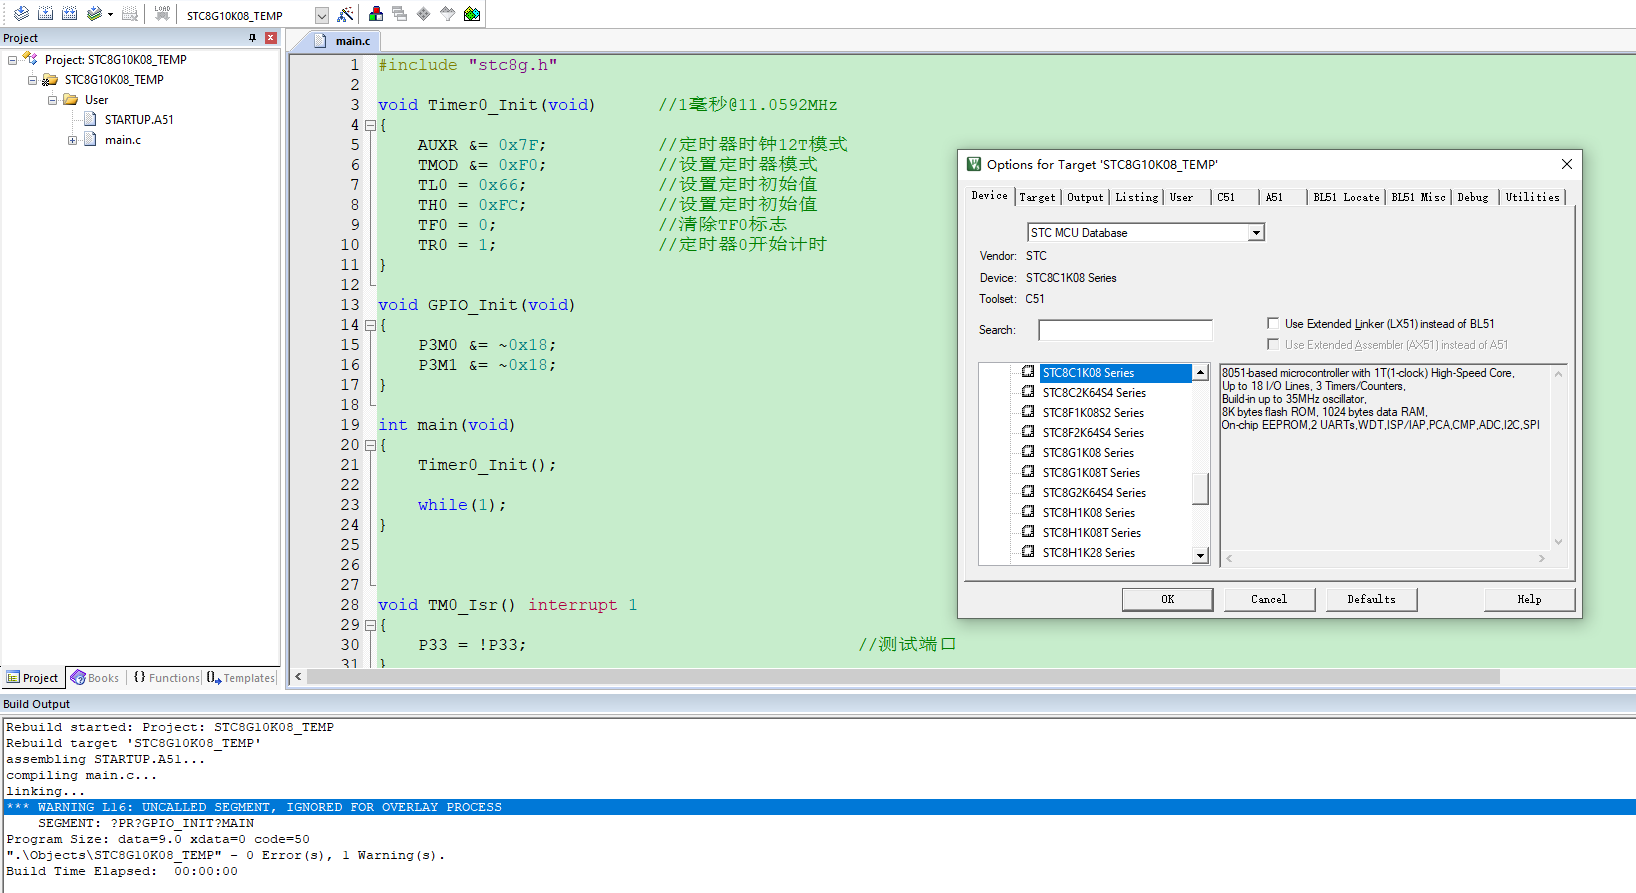Select the WARNING L16 line in Build Output
1636x893 pixels.
tap(818, 807)
